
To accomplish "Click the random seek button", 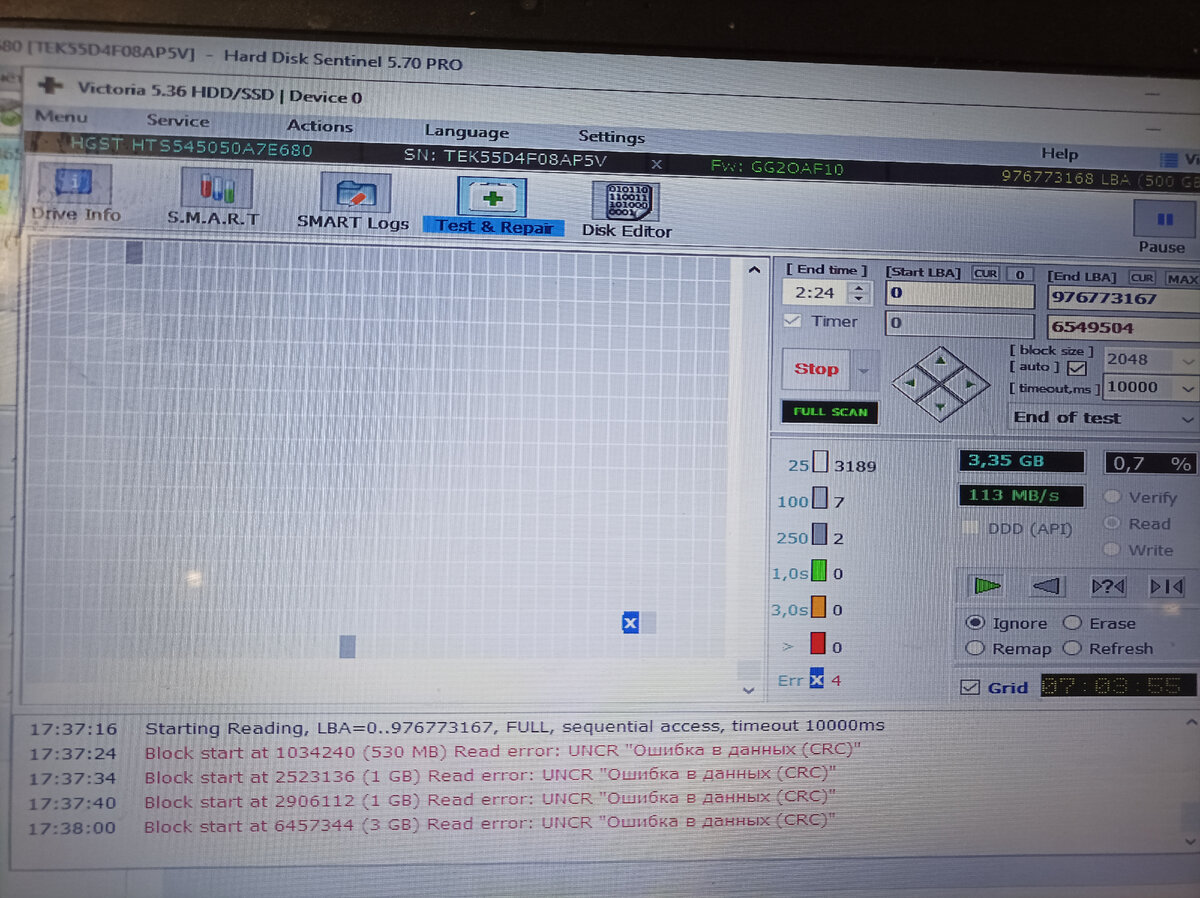I will coord(1108,586).
